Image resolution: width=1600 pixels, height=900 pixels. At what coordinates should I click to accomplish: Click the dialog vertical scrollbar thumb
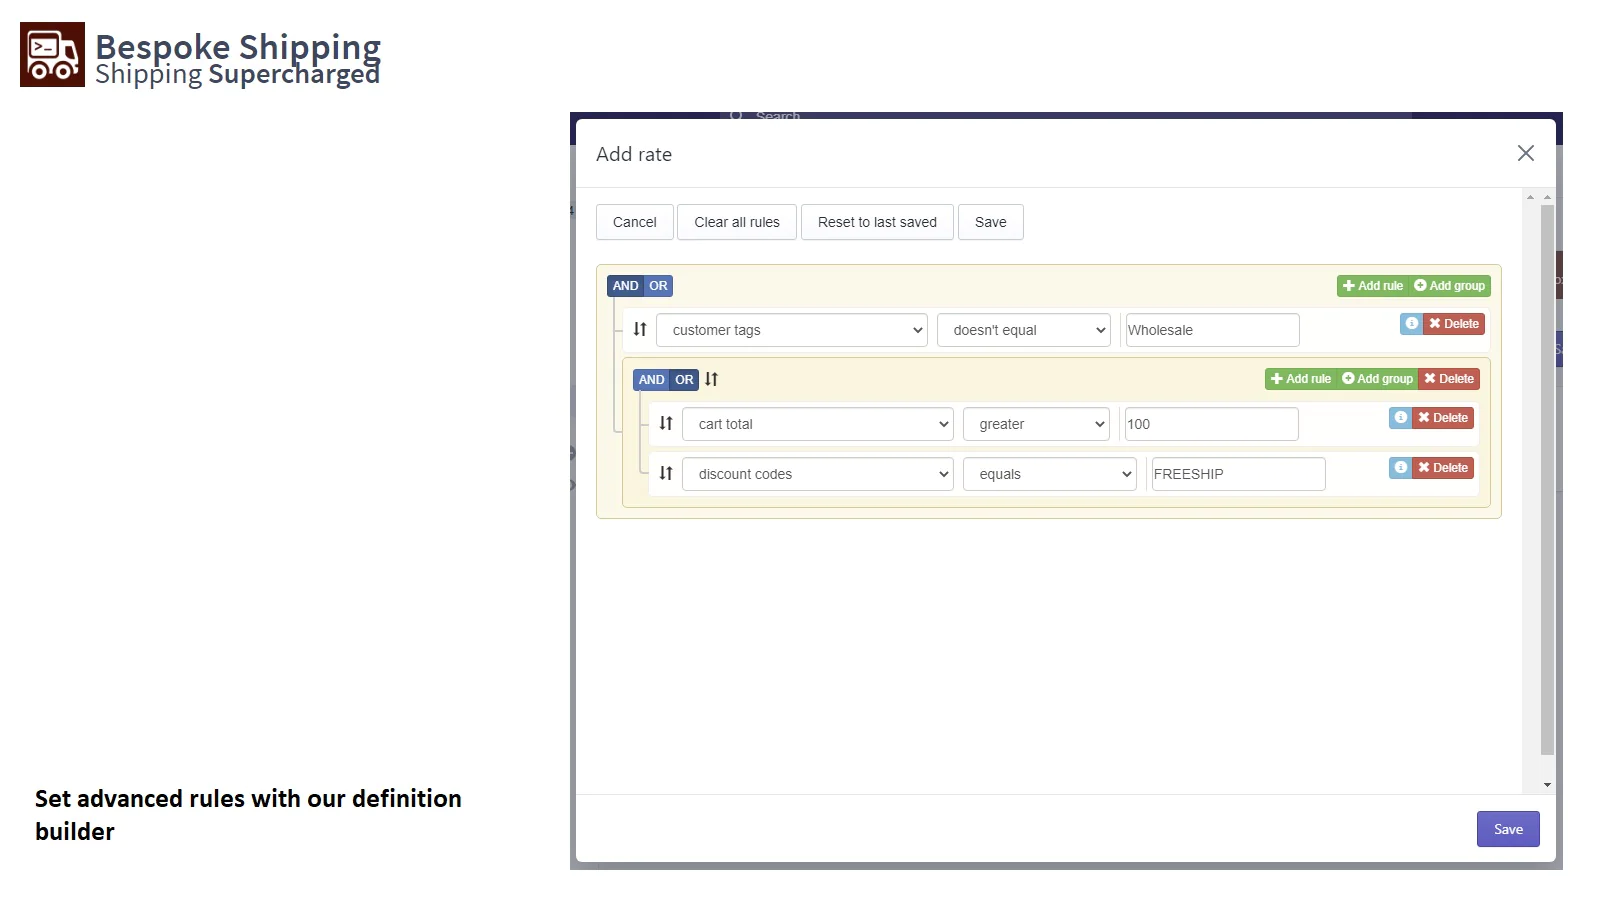1547,480
